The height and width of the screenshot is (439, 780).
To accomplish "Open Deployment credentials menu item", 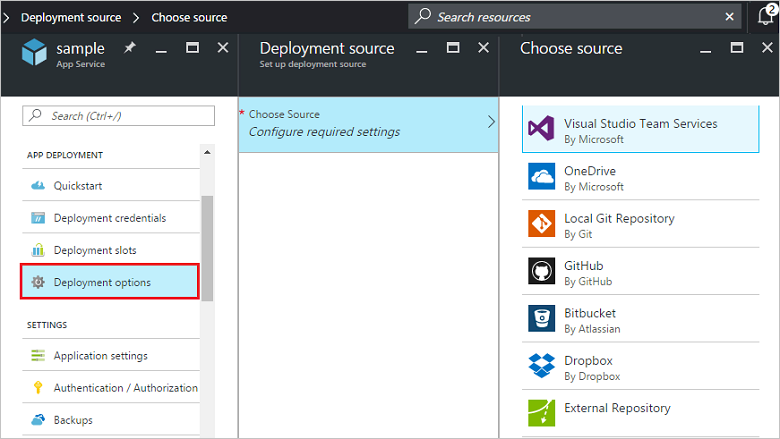I will tap(111, 218).
